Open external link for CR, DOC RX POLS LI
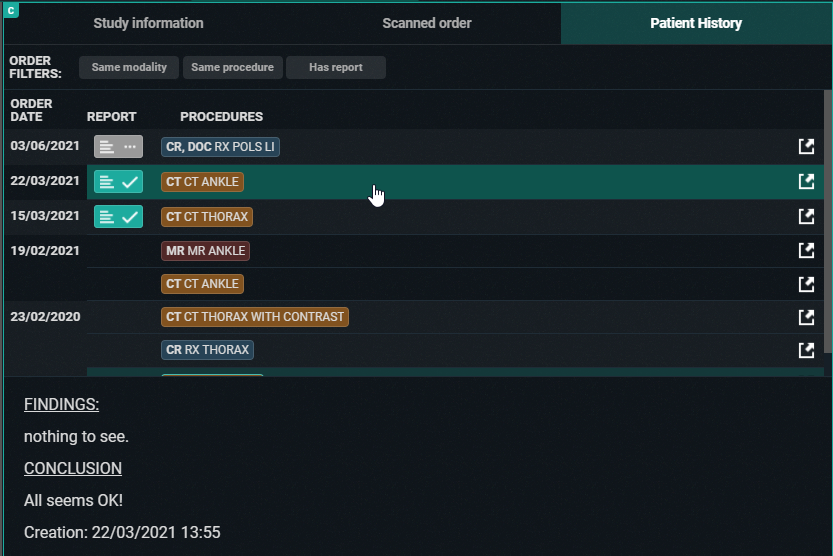The image size is (833, 556). pyautogui.click(x=806, y=147)
